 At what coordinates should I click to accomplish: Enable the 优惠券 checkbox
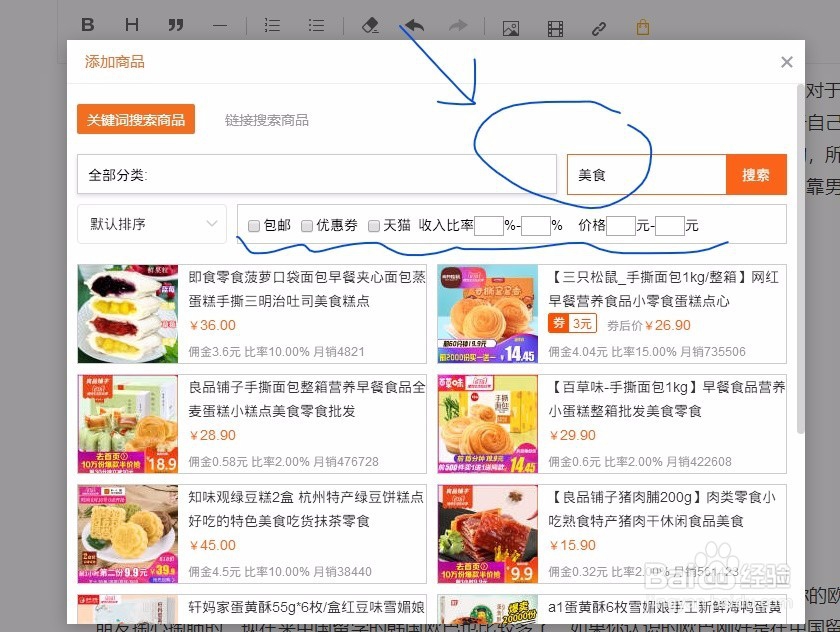[x=307, y=226]
